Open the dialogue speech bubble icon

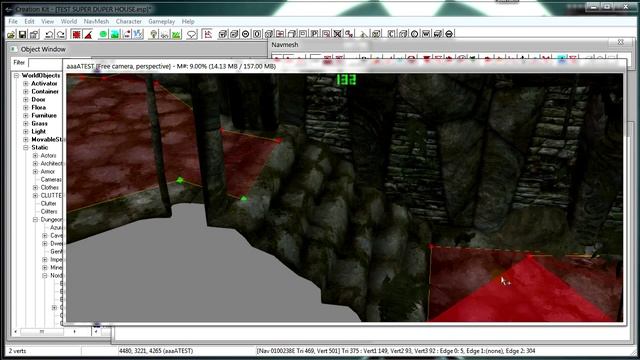191,34
